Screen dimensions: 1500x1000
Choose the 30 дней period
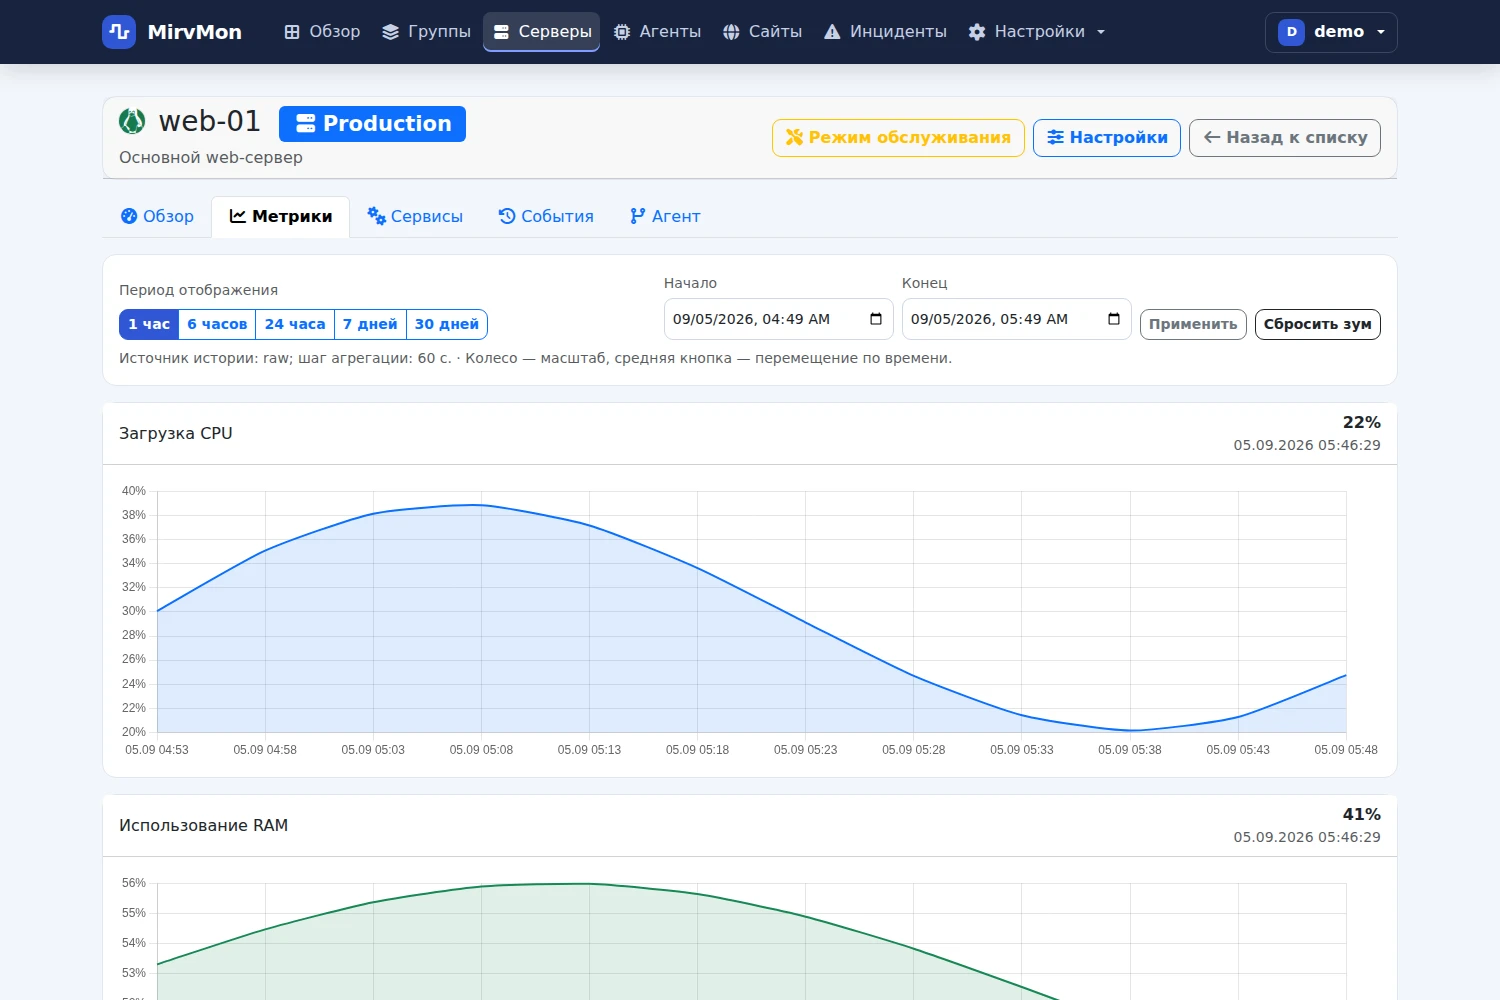point(447,324)
